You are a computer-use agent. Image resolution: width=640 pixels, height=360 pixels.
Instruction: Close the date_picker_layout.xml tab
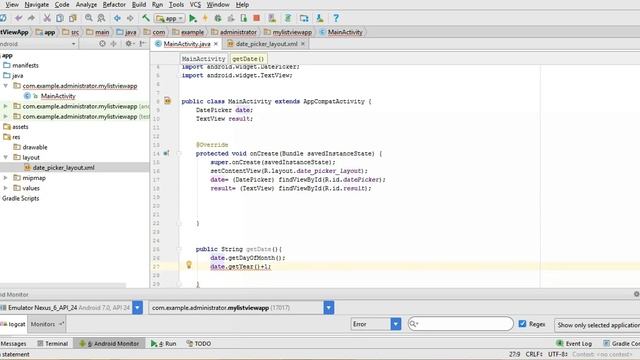[x=303, y=44]
